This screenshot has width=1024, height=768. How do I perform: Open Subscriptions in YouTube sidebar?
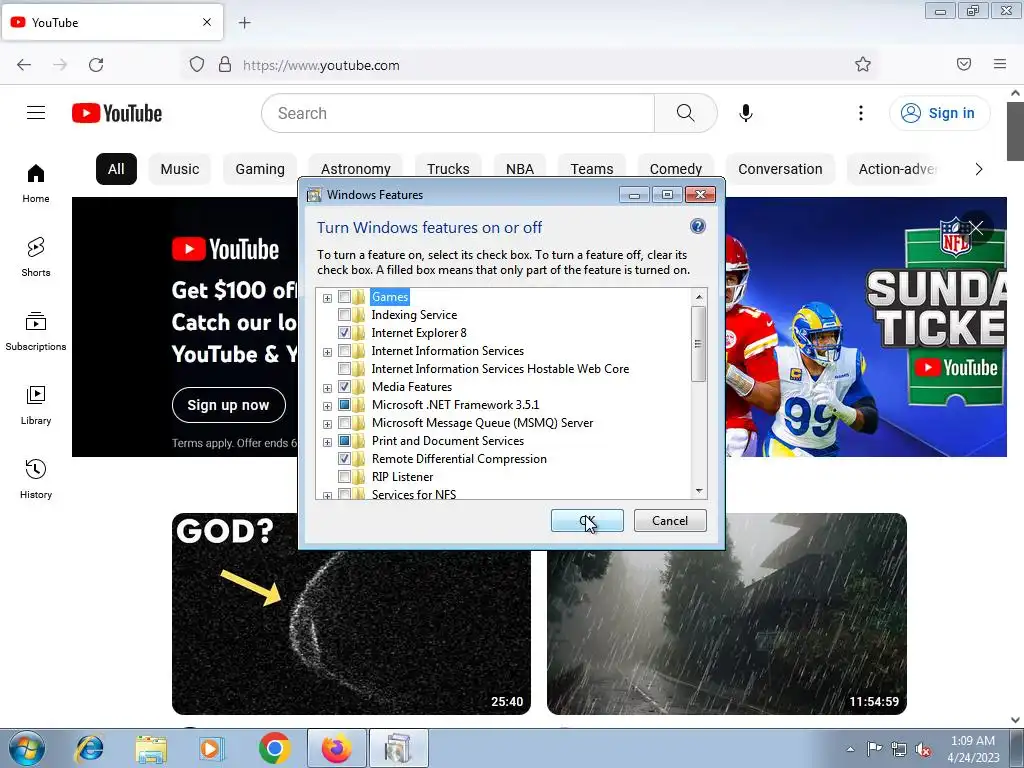pos(36,331)
